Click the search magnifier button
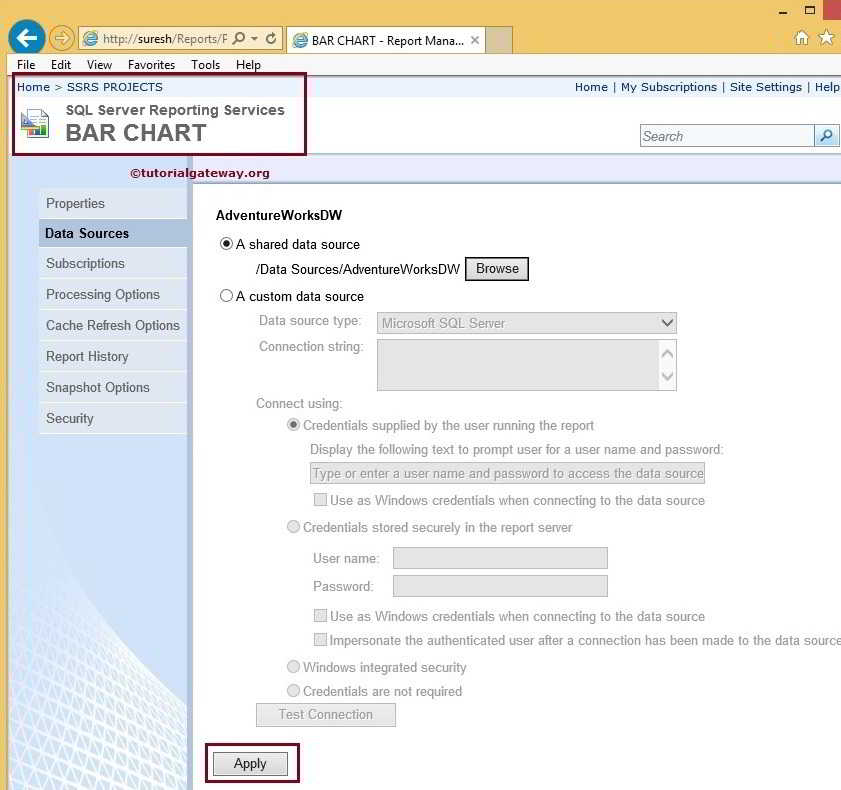 coord(827,135)
